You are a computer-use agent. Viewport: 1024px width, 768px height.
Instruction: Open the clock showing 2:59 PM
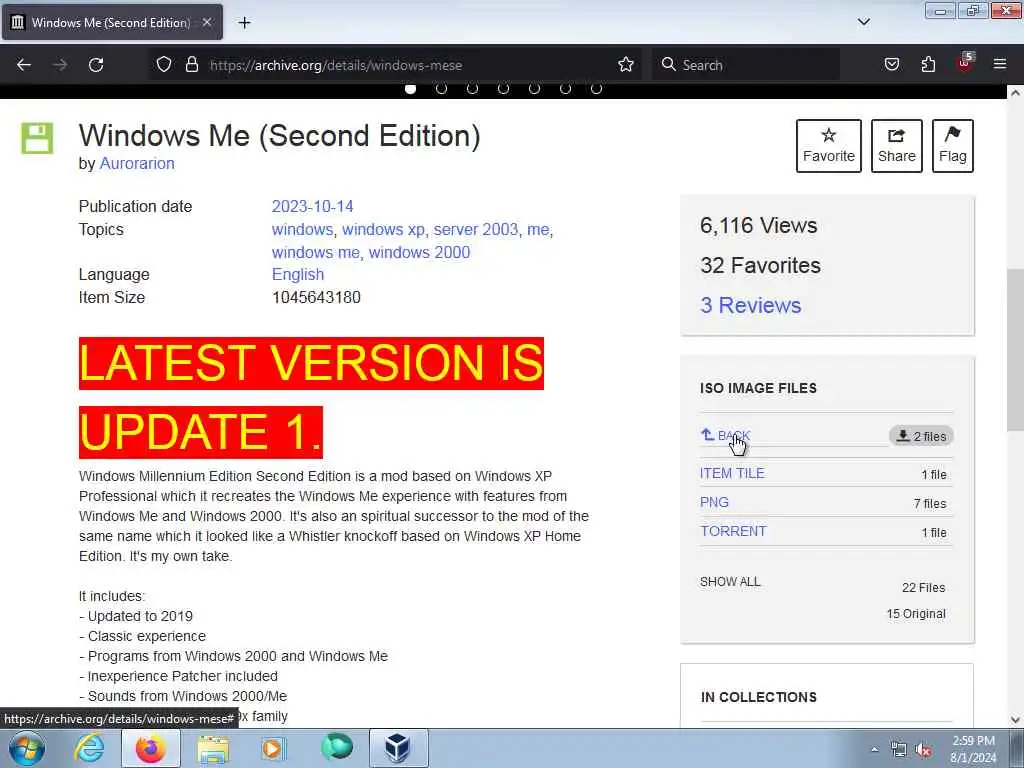click(973, 749)
